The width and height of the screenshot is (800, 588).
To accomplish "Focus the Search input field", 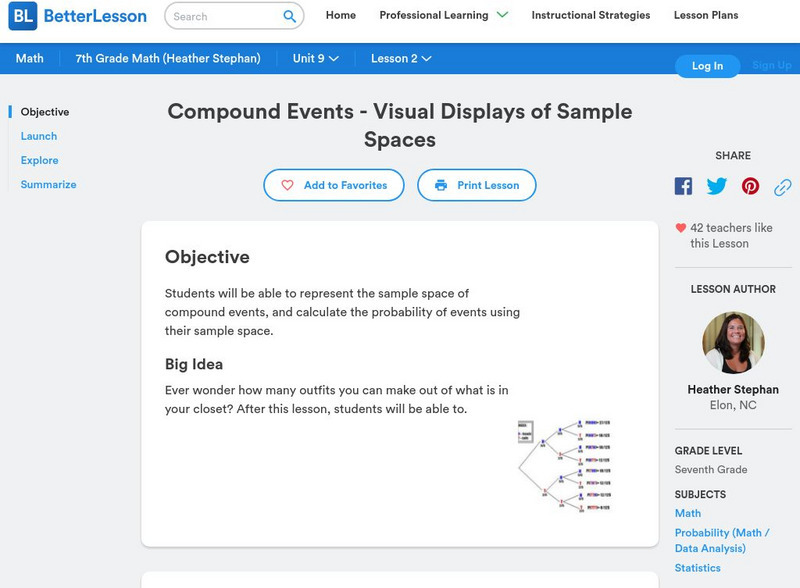I will (x=222, y=16).
